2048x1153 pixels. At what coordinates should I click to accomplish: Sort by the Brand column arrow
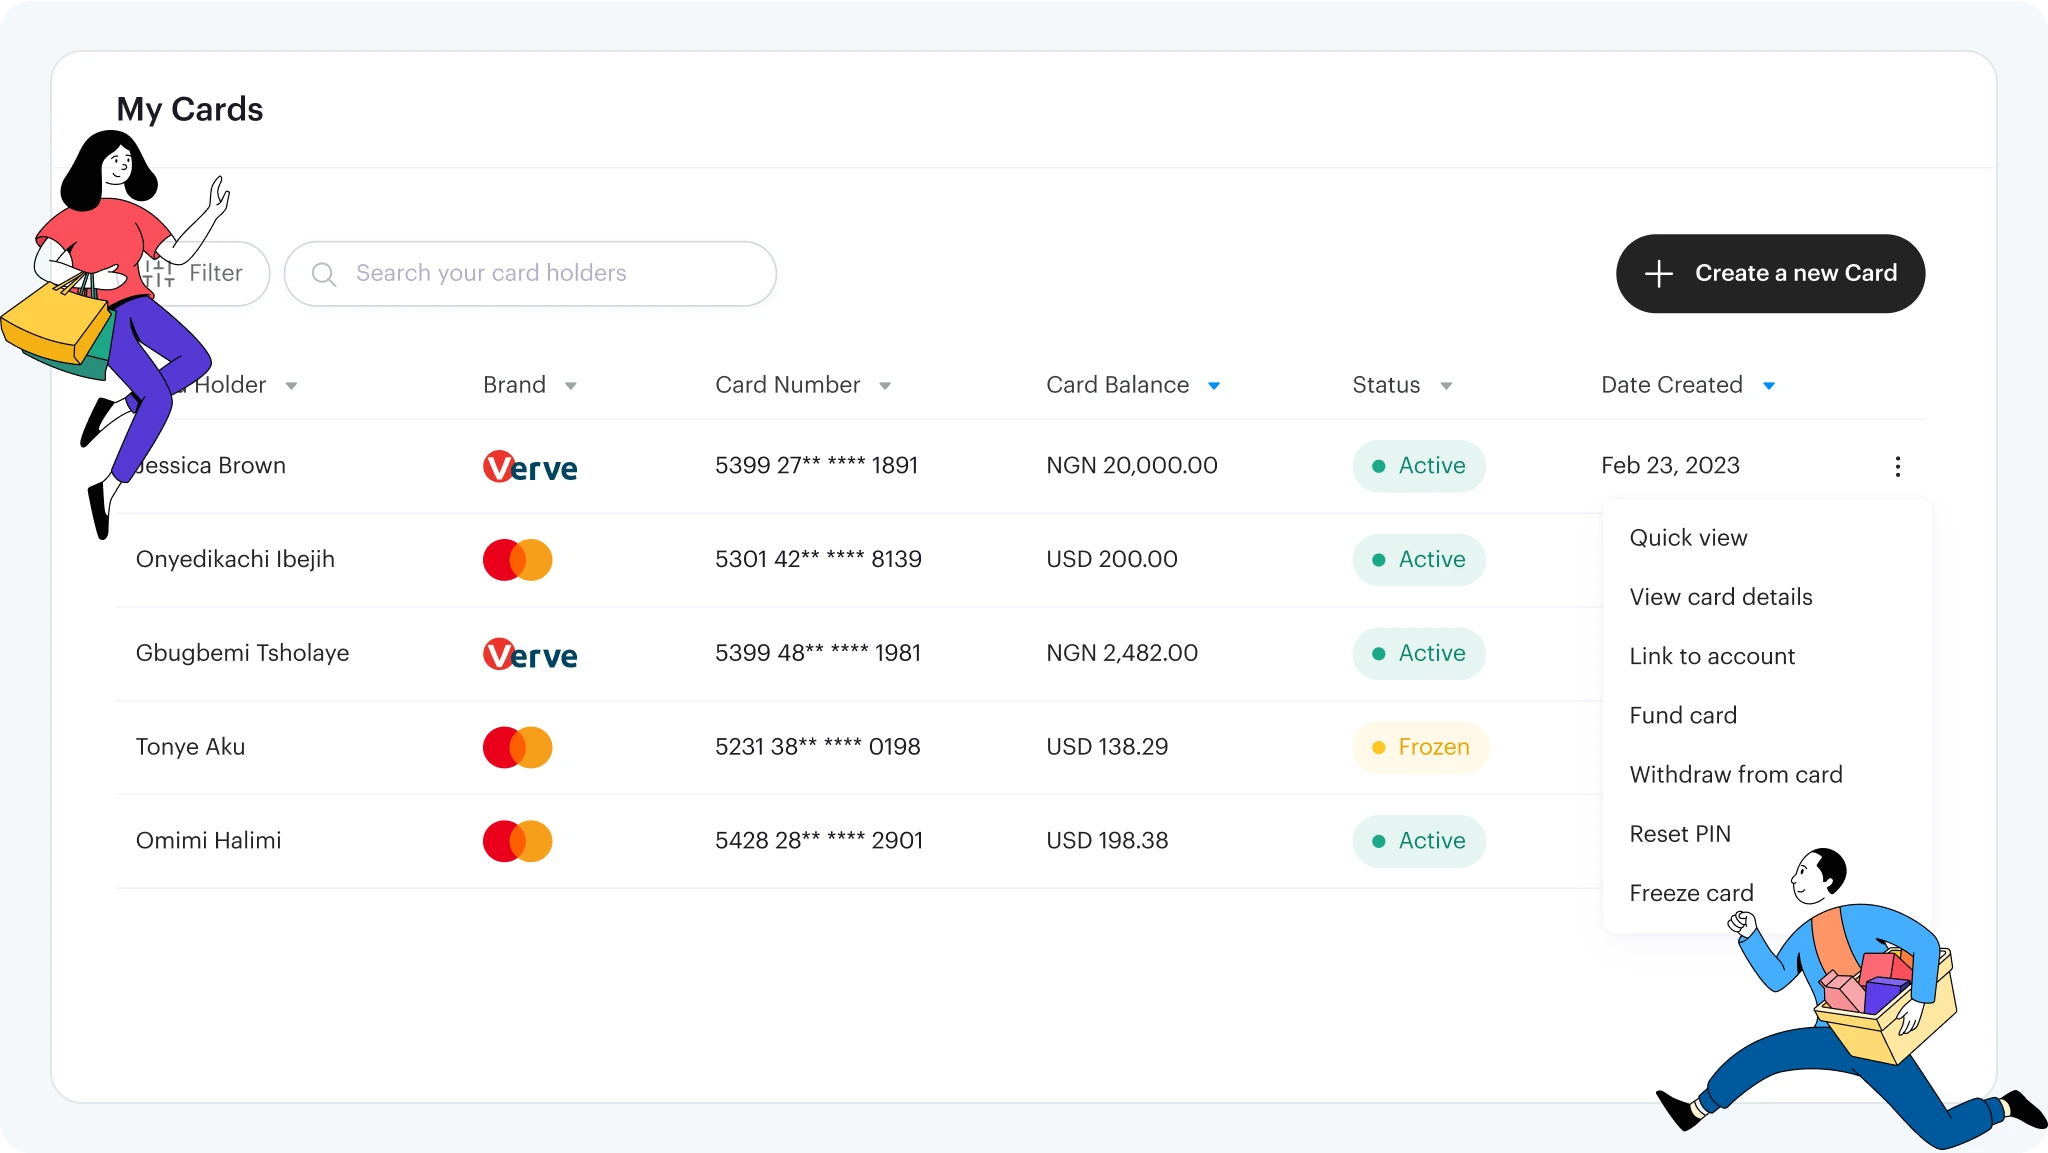point(570,386)
